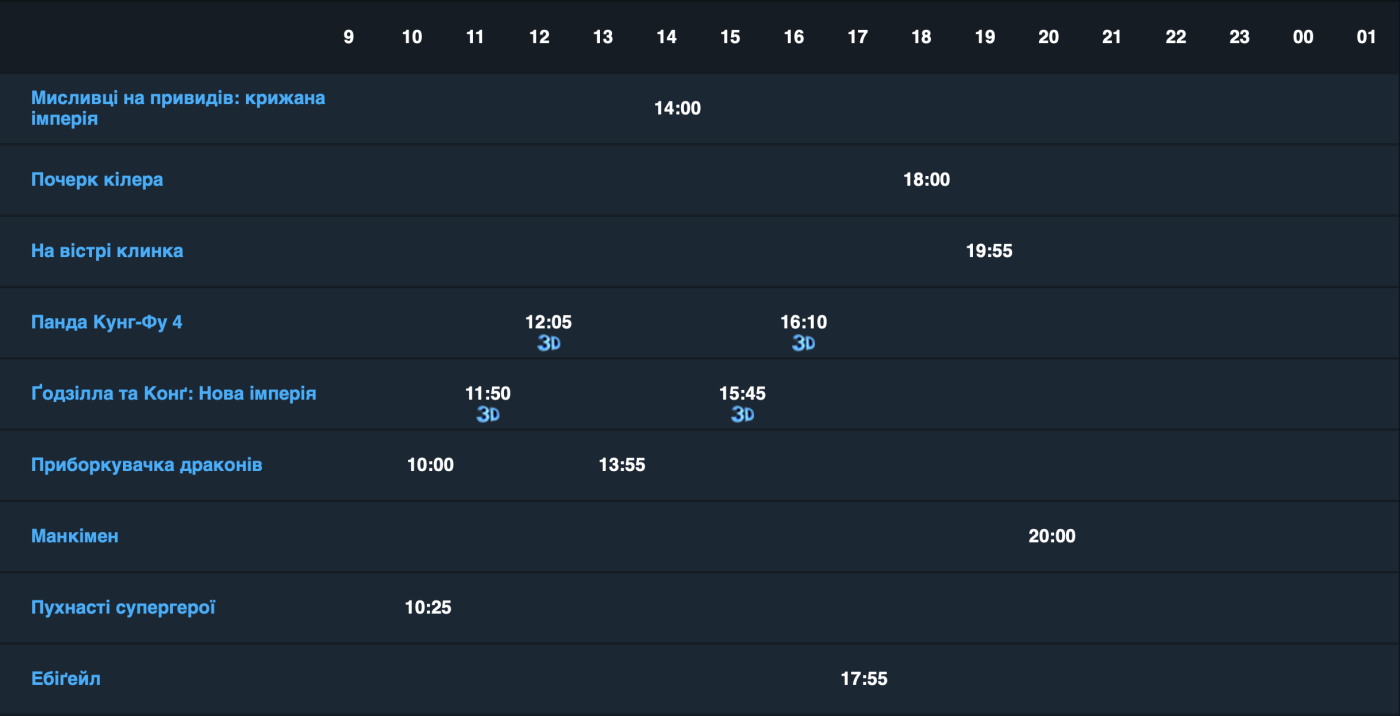
Task: Click 3D icon under 11:50 Ґодзілла showtime
Action: point(488,414)
